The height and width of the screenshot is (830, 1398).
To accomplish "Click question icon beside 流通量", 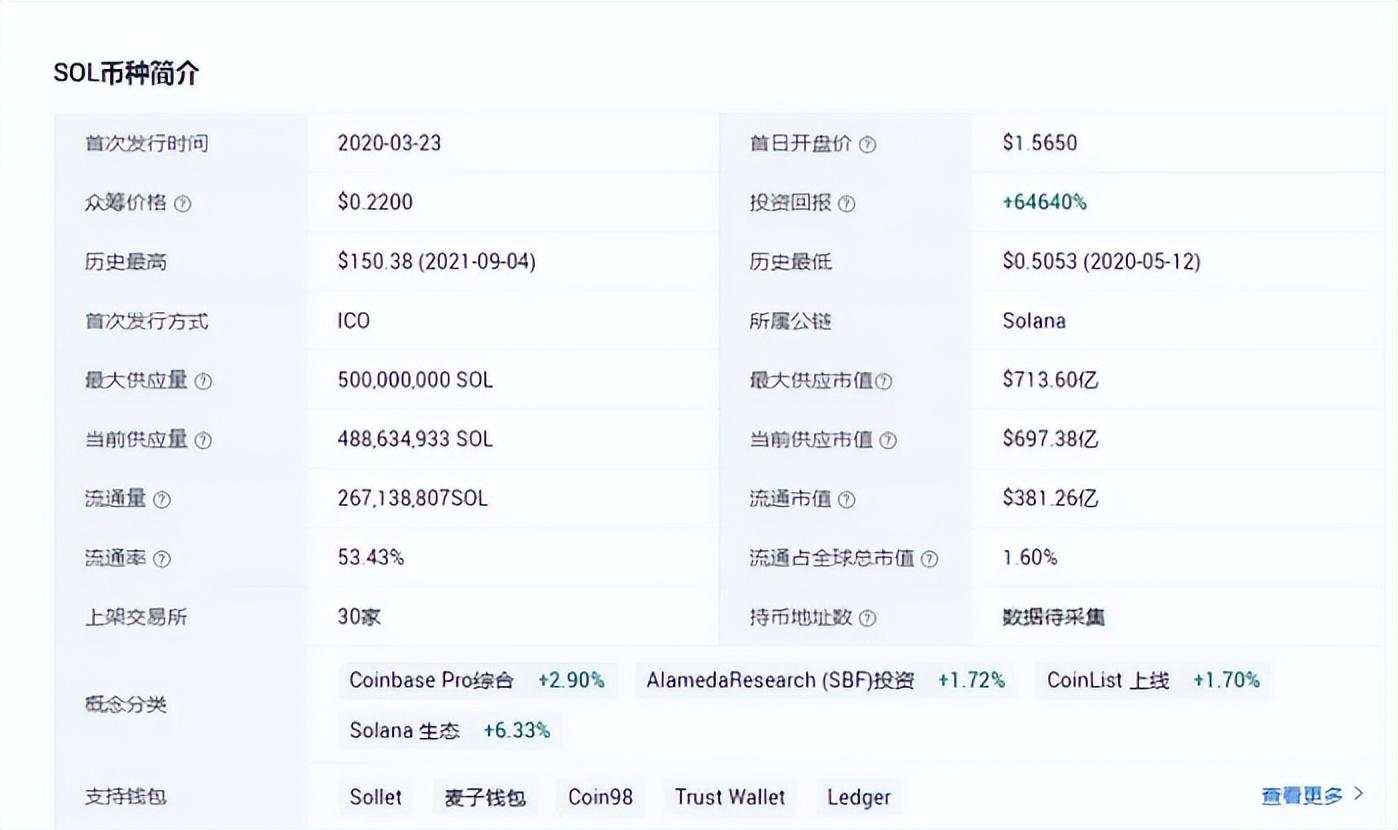I will click(161, 499).
